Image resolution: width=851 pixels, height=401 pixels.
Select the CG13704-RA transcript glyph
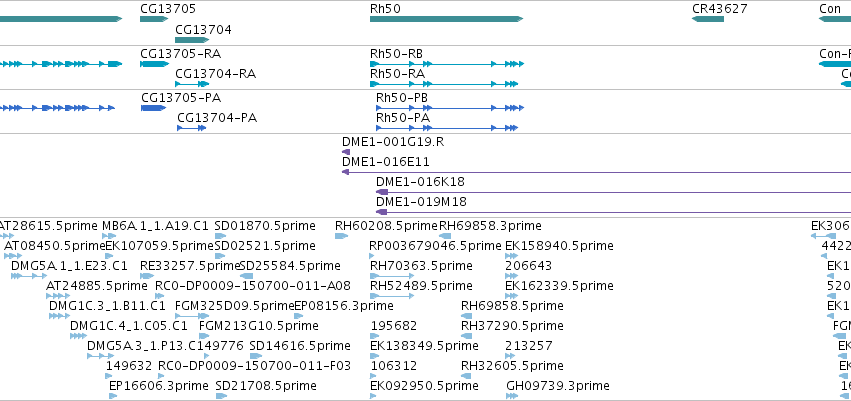click(x=192, y=84)
